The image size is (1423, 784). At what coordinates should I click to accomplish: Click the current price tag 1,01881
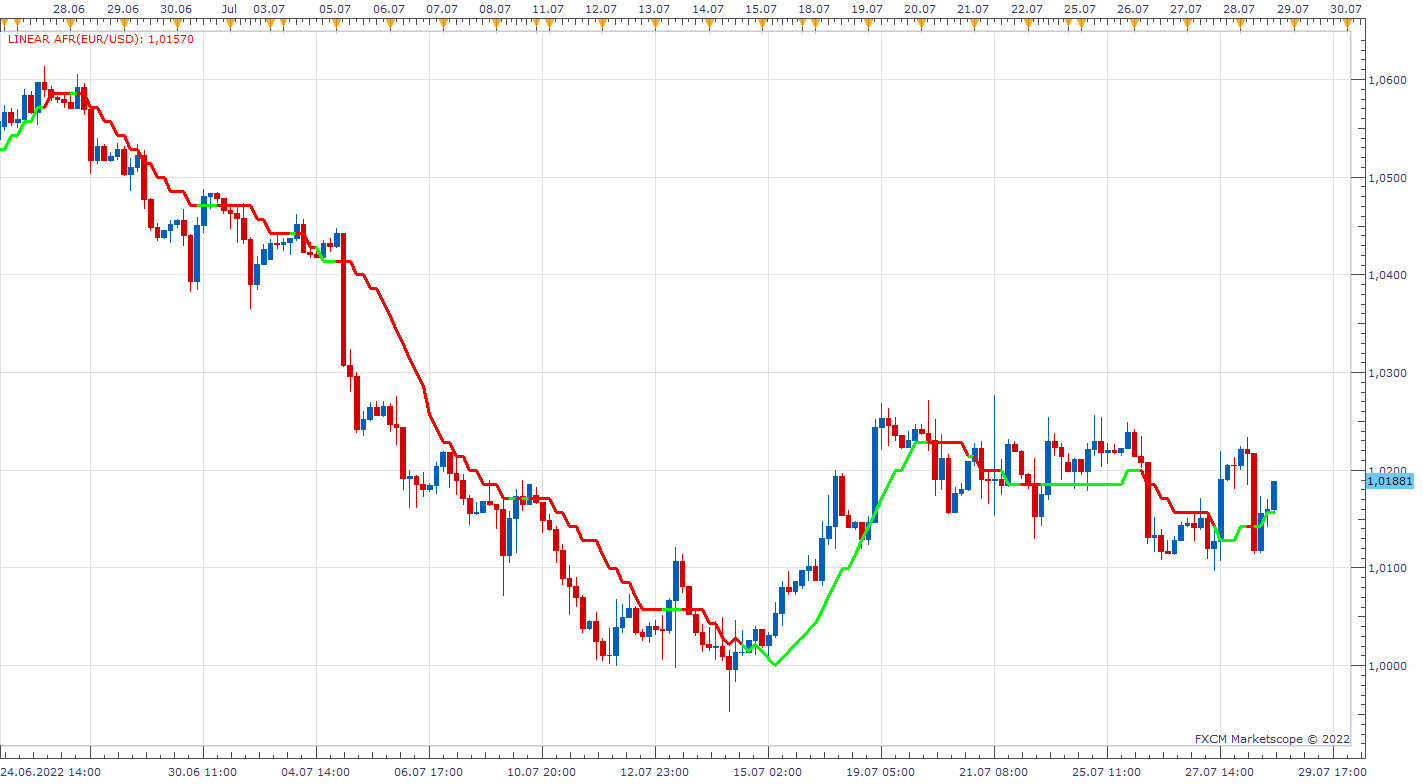1388,481
